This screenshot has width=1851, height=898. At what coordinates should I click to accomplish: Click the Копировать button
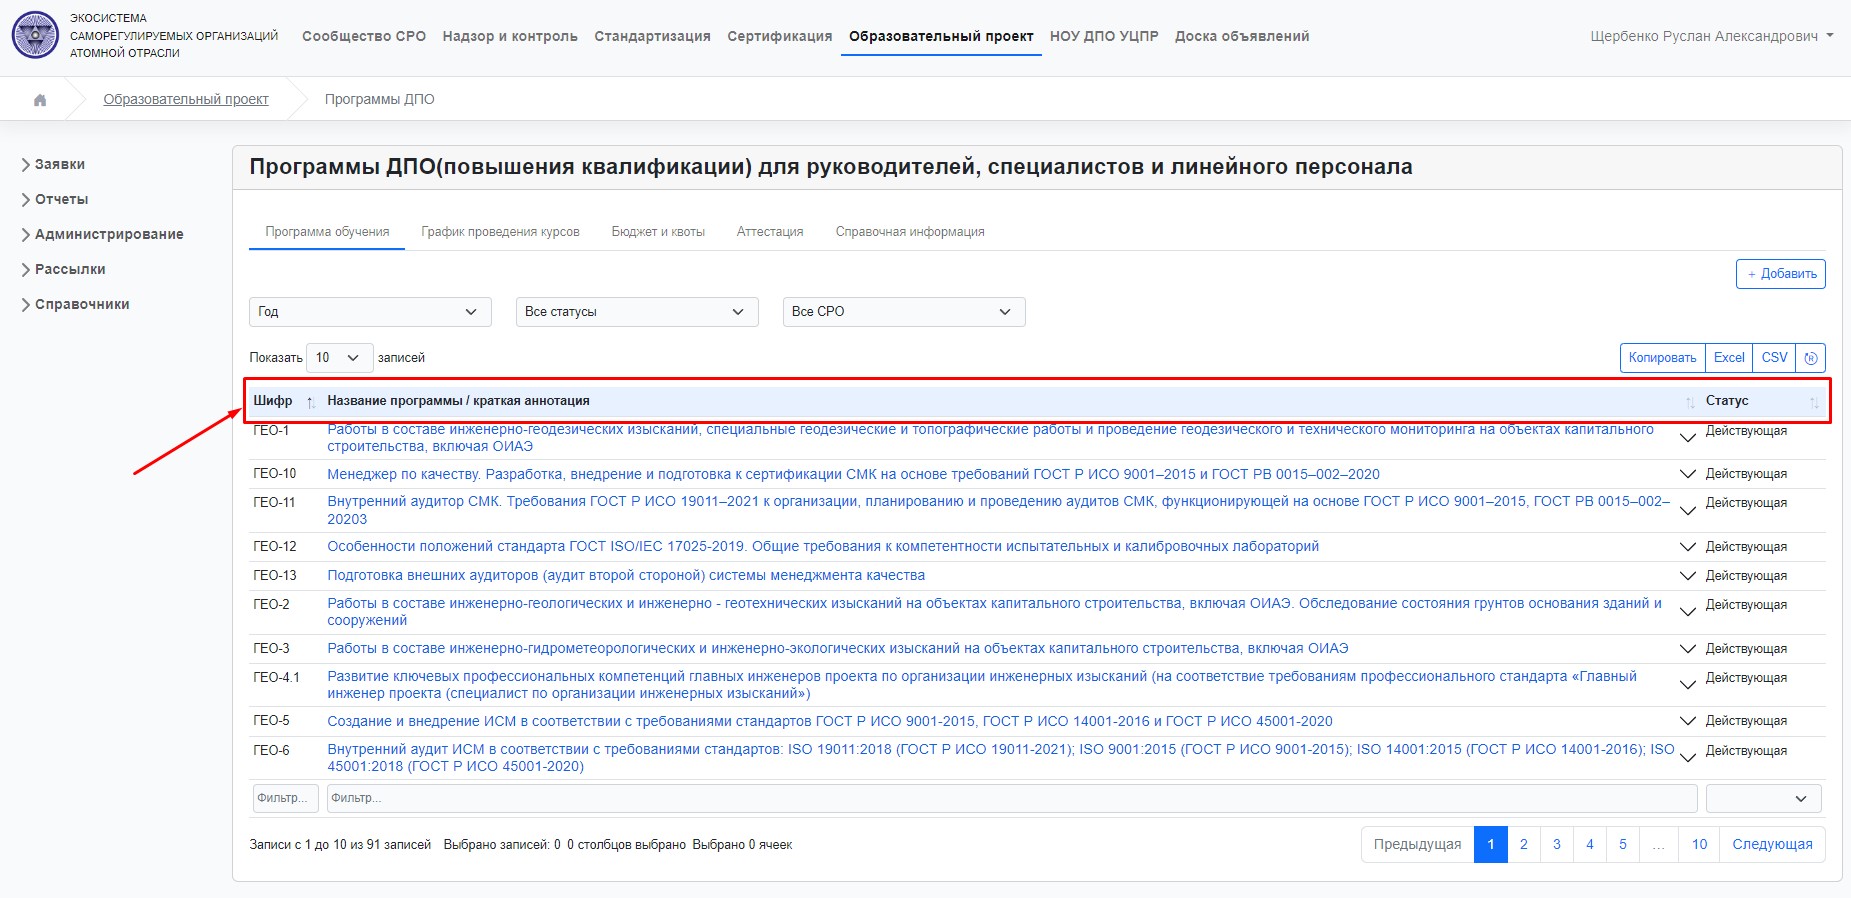click(x=1662, y=358)
